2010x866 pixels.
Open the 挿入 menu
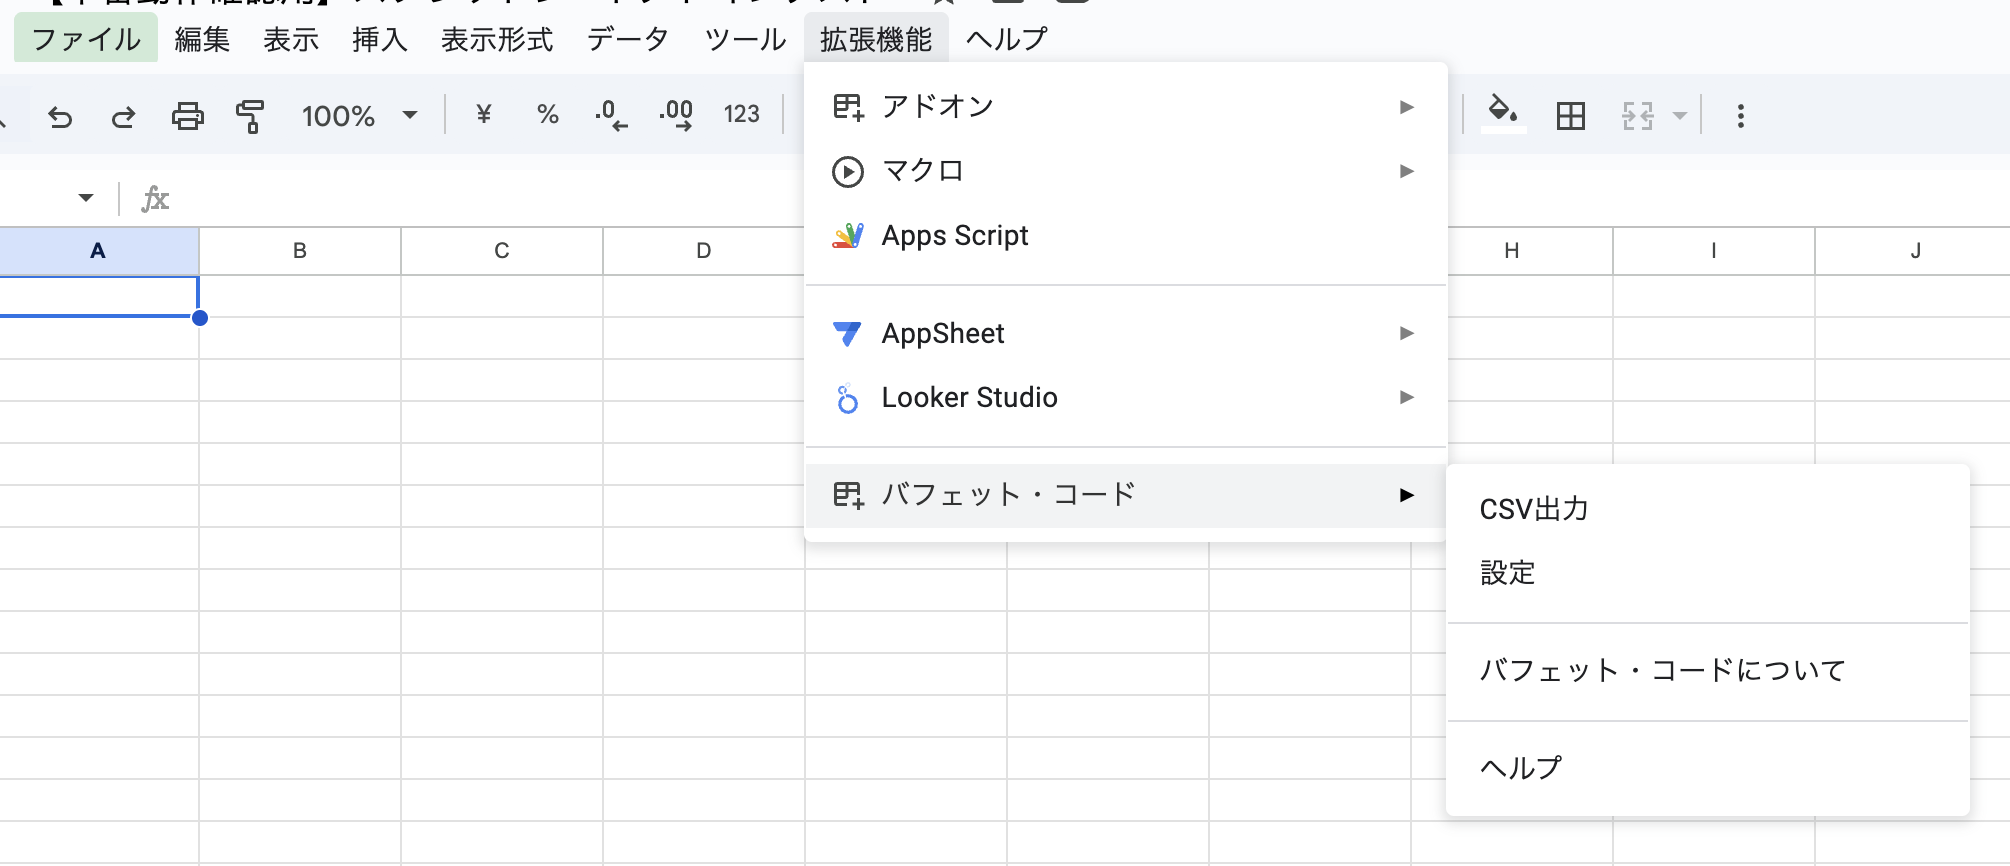click(x=380, y=39)
